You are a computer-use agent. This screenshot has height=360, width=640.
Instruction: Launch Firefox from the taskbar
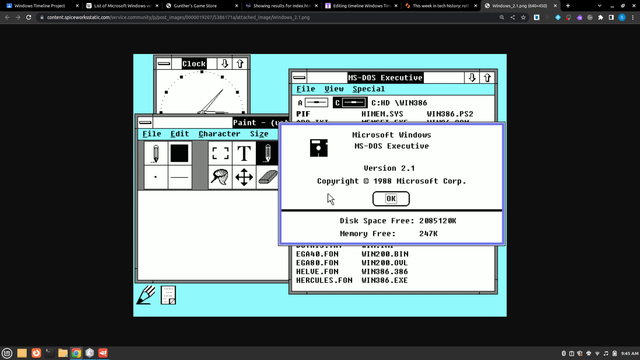point(36,353)
